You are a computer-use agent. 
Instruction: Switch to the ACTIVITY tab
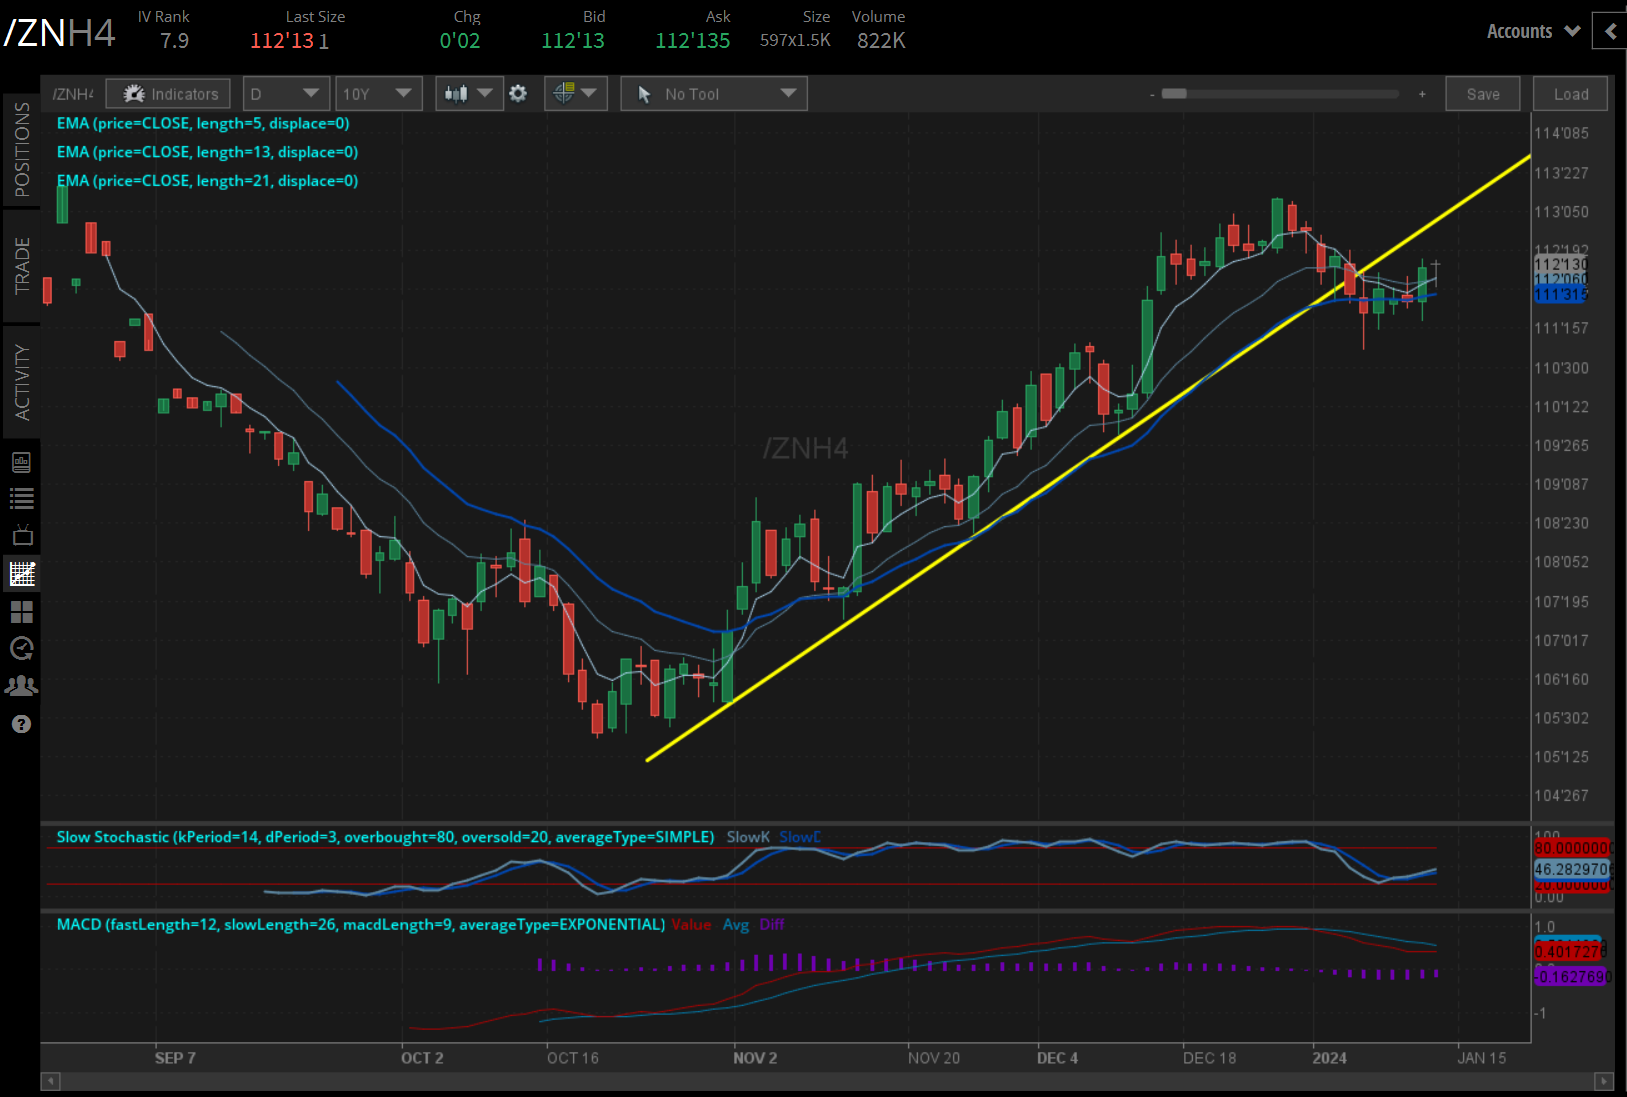21,382
